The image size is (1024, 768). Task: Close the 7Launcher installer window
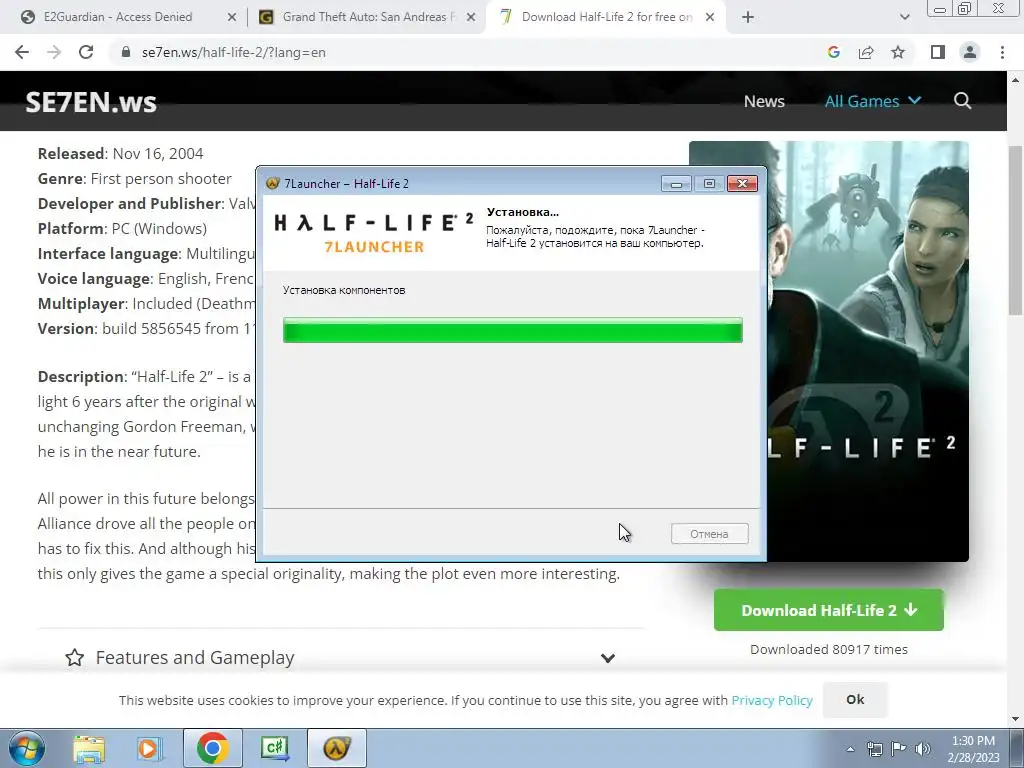click(x=743, y=184)
